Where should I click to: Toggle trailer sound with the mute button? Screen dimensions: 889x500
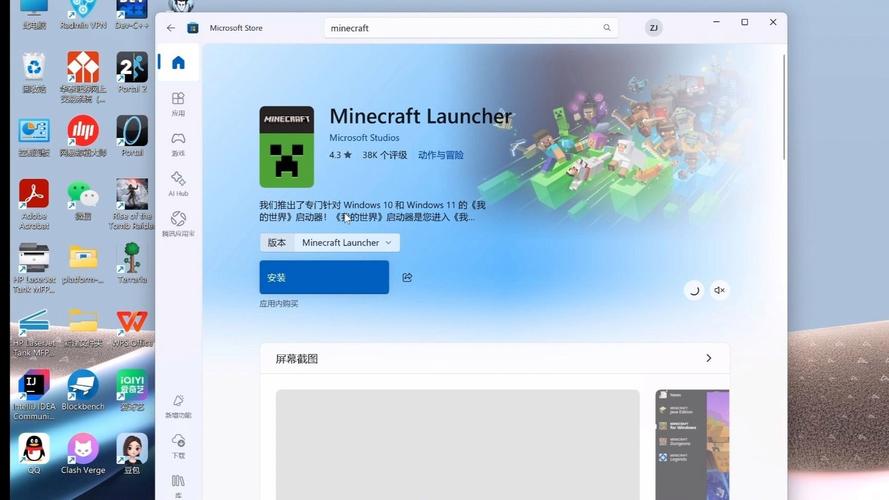pyautogui.click(x=719, y=290)
